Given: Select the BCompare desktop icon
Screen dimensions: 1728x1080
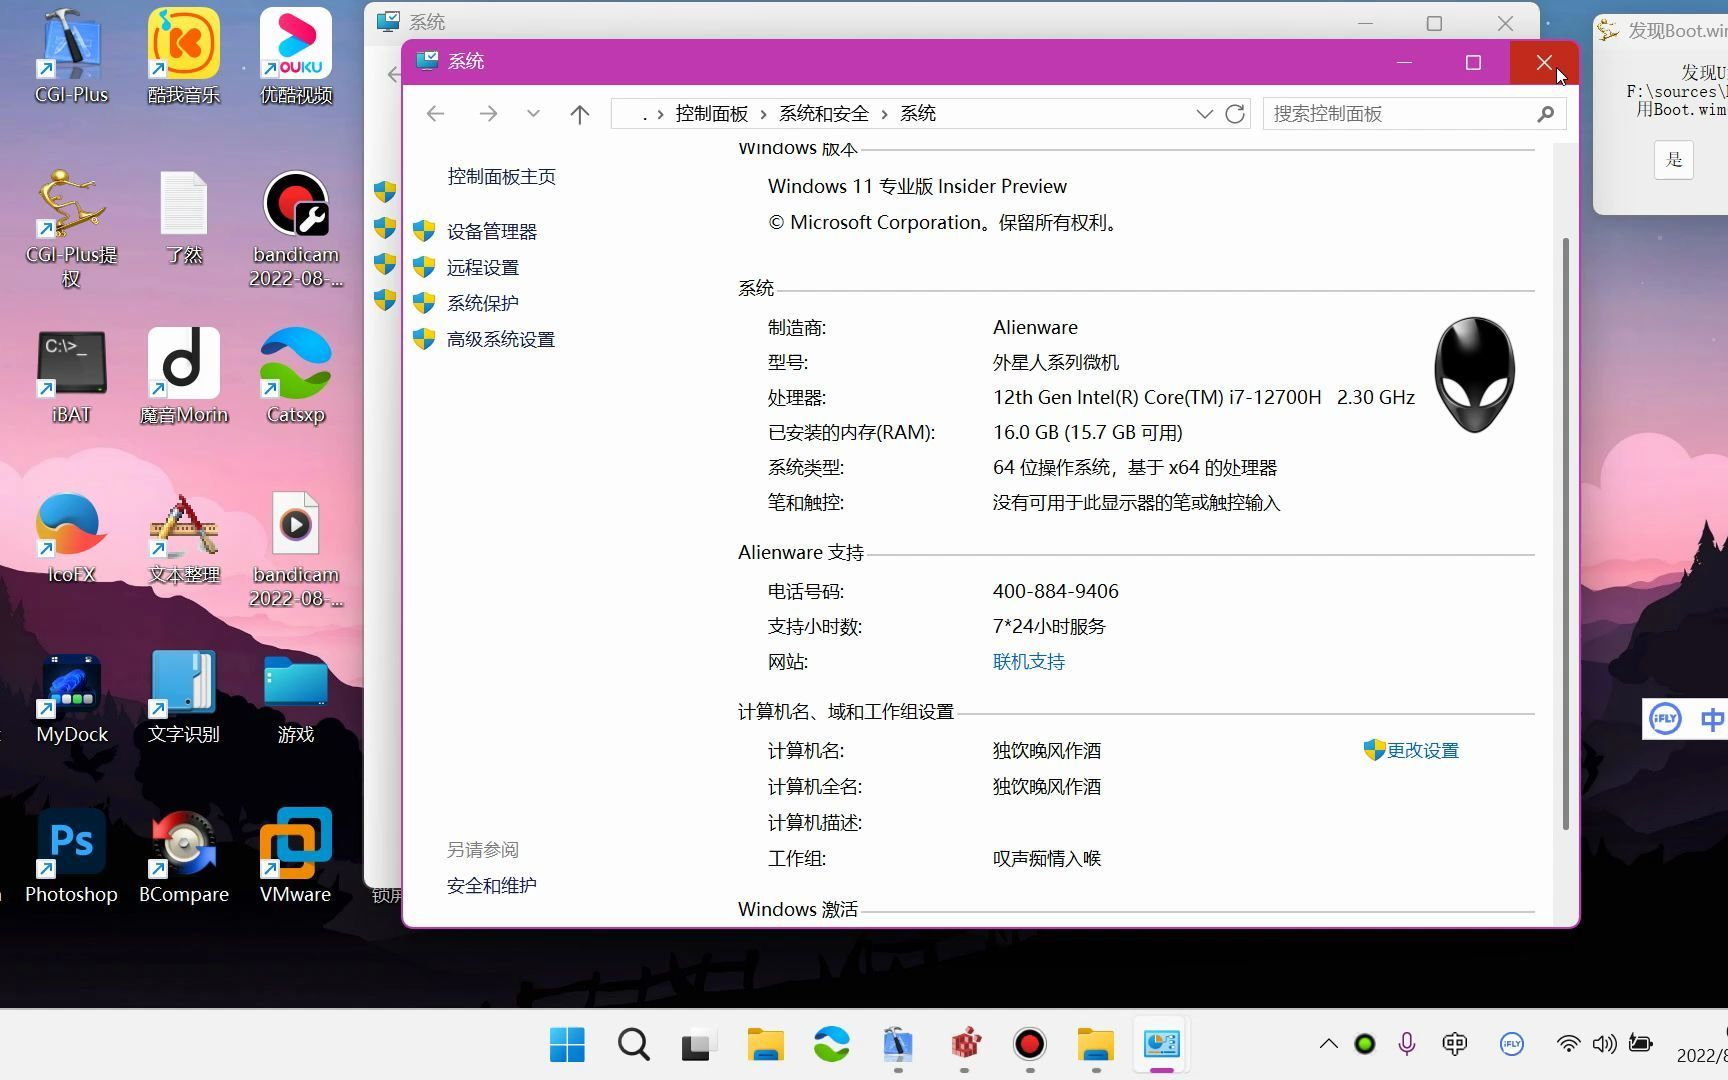Looking at the screenshot, I should point(183,856).
